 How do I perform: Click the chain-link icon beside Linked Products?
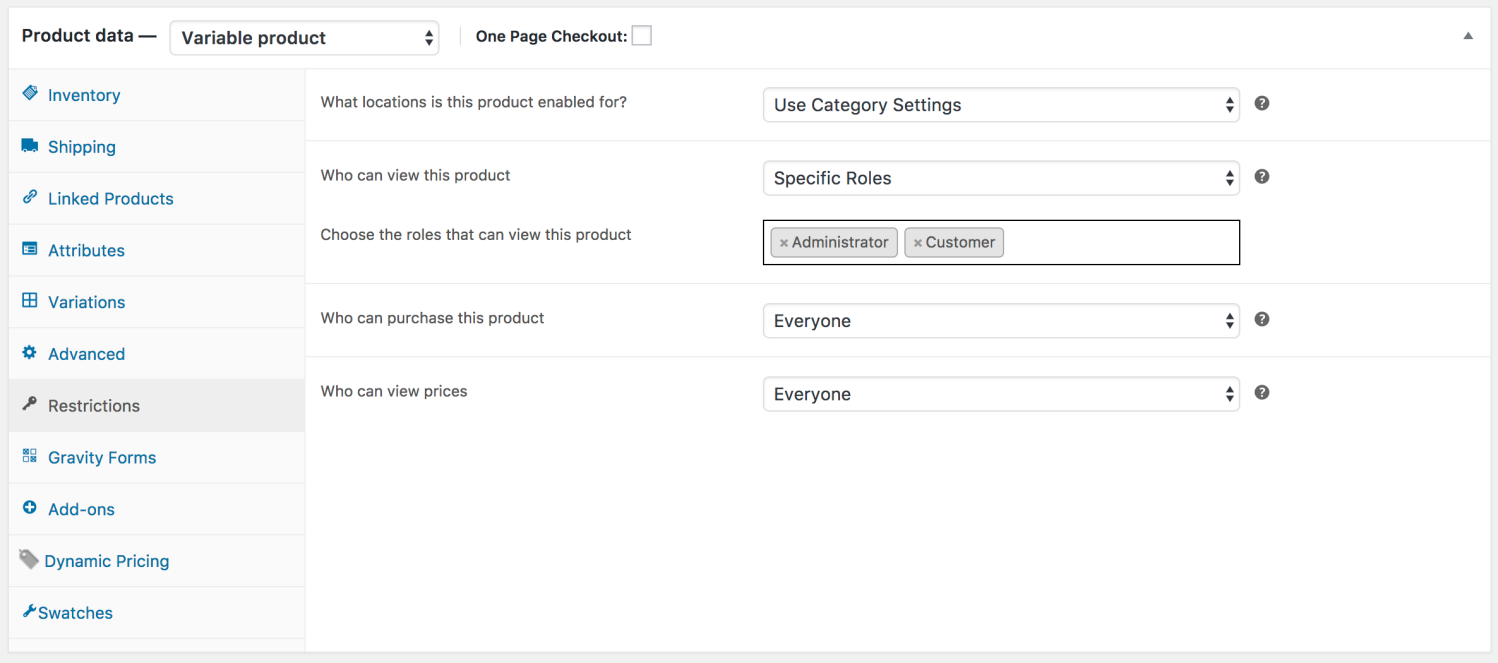[x=31, y=198]
